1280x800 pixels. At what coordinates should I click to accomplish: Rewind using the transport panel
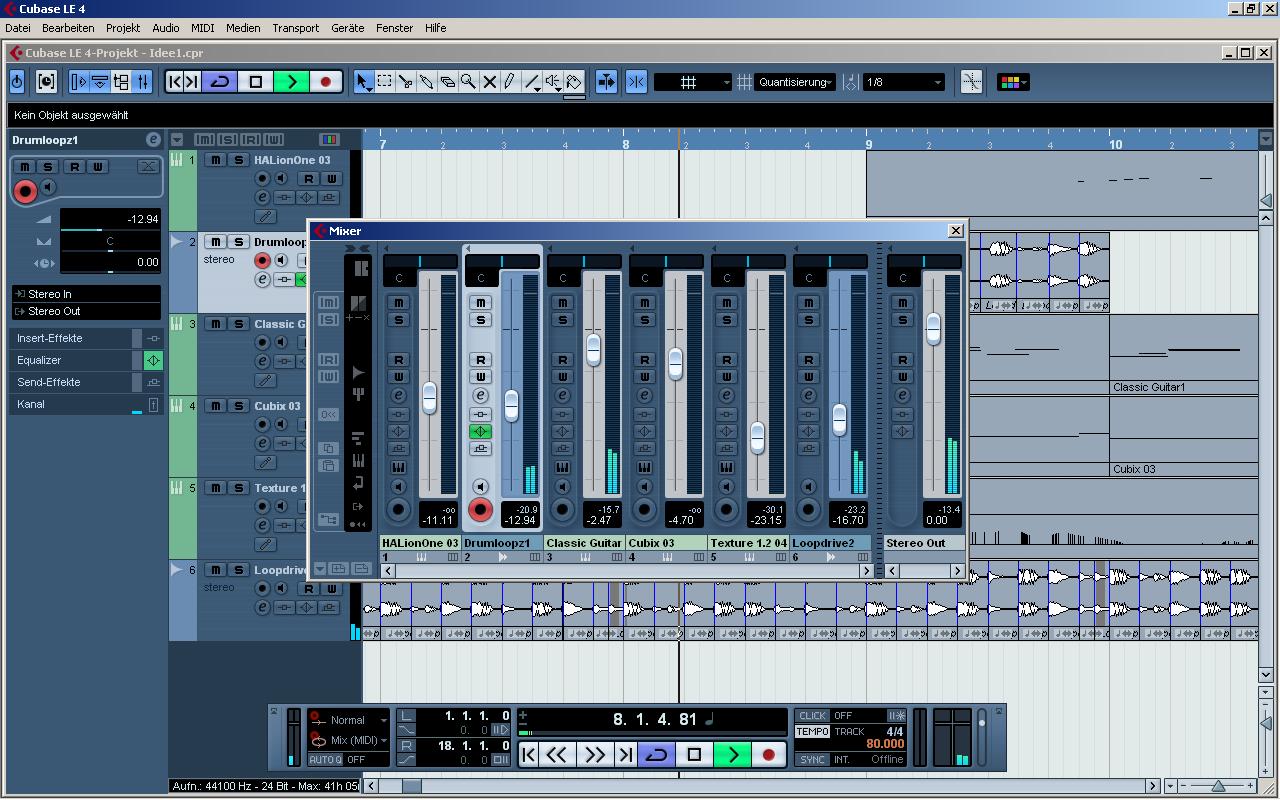[x=557, y=755]
